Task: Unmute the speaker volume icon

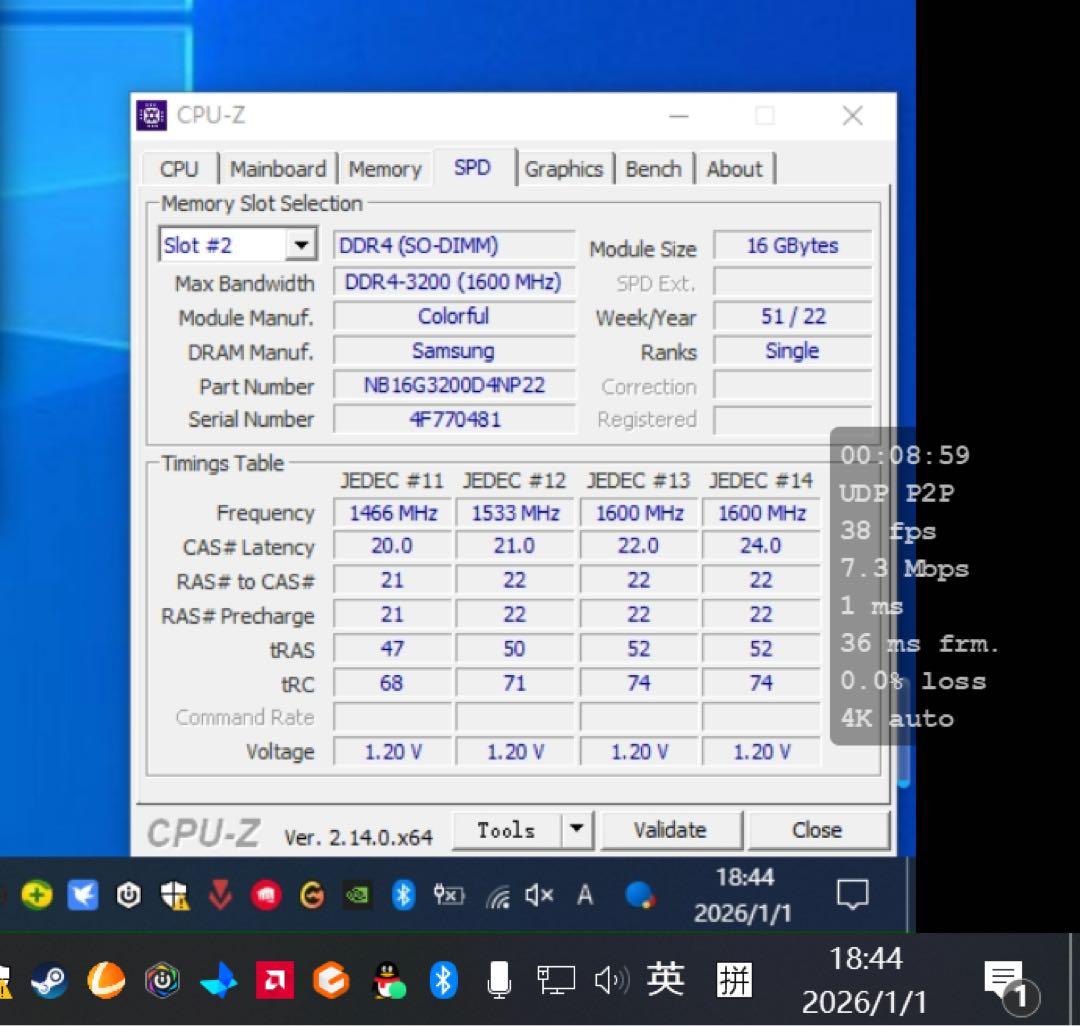Action: click(x=538, y=895)
